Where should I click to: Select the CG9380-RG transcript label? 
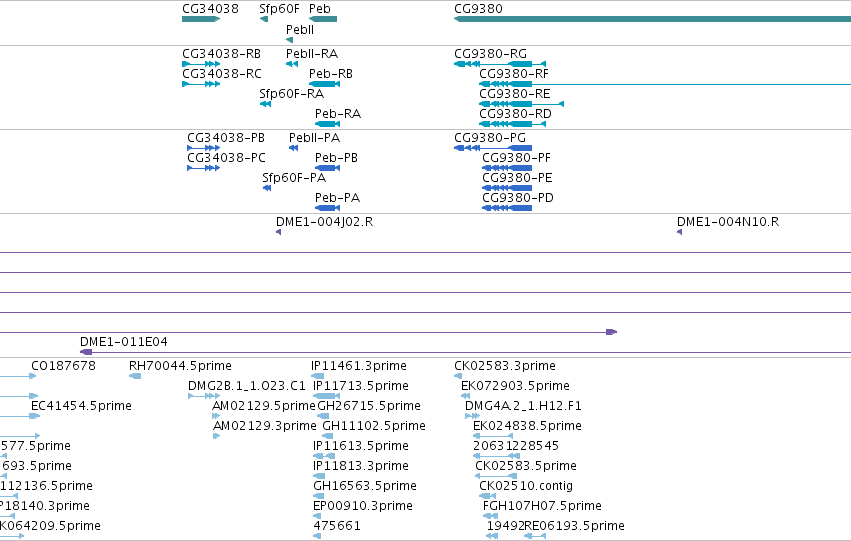click(491, 54)
